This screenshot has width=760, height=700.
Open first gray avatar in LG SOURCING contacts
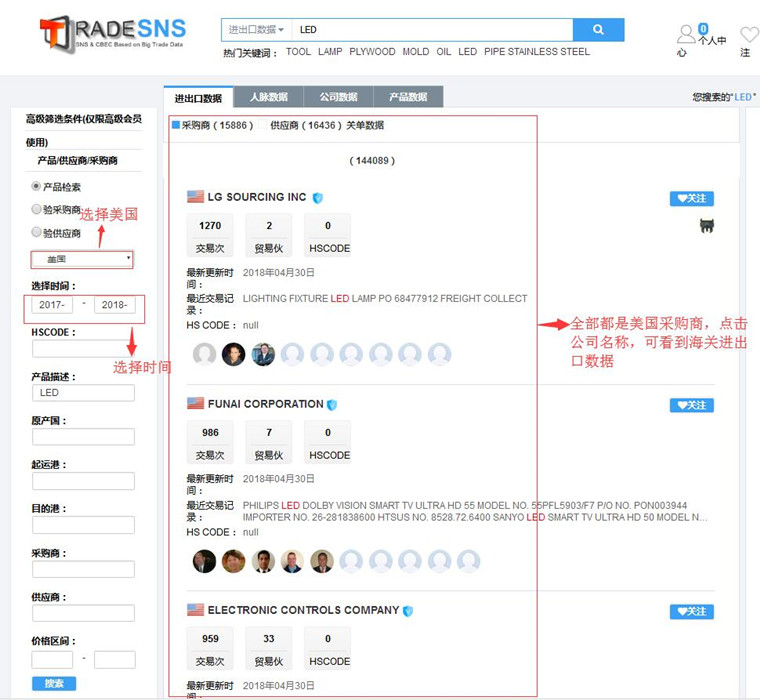point(205,354)
